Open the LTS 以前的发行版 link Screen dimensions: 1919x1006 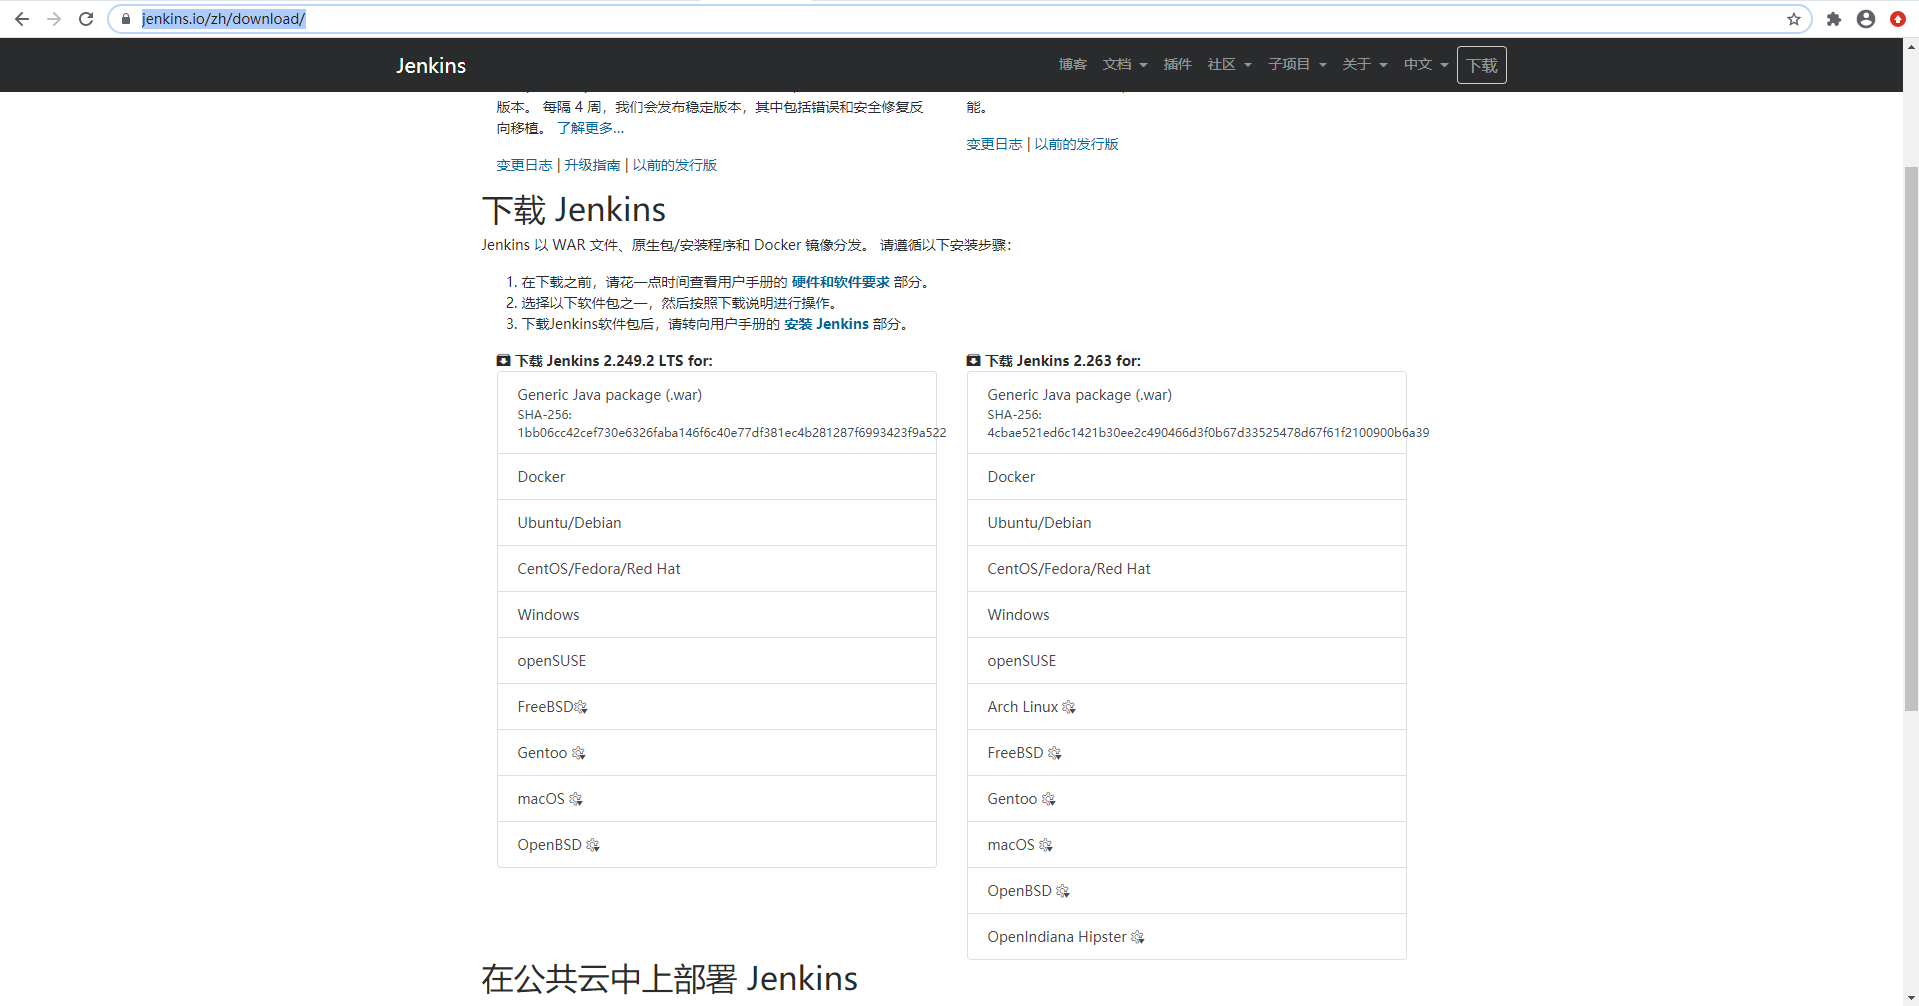674,165
